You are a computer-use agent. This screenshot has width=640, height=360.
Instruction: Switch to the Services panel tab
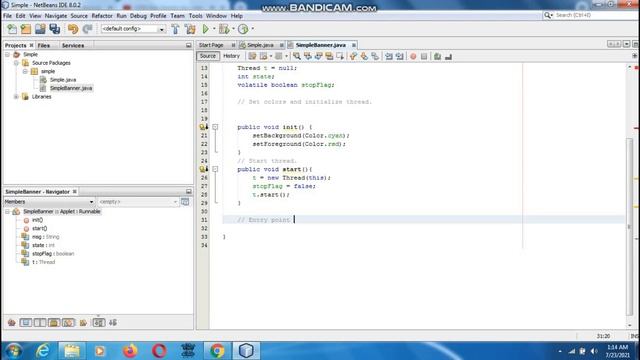[73, 45]
